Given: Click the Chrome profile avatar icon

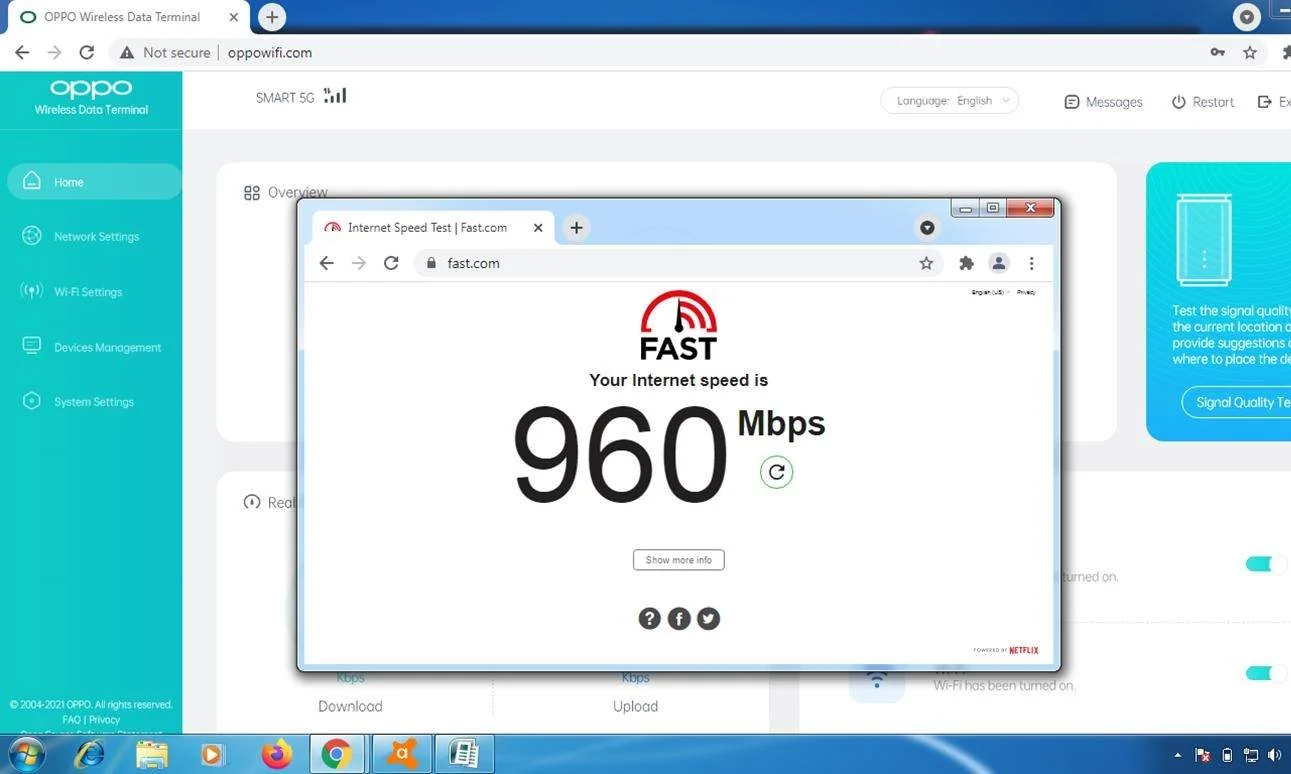Looking at the screenshot, I should tap(998, 263).
